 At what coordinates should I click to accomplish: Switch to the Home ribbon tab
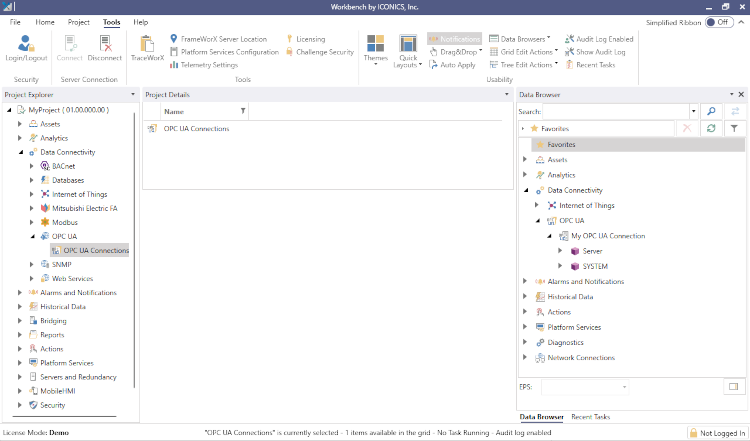point(45,22)
